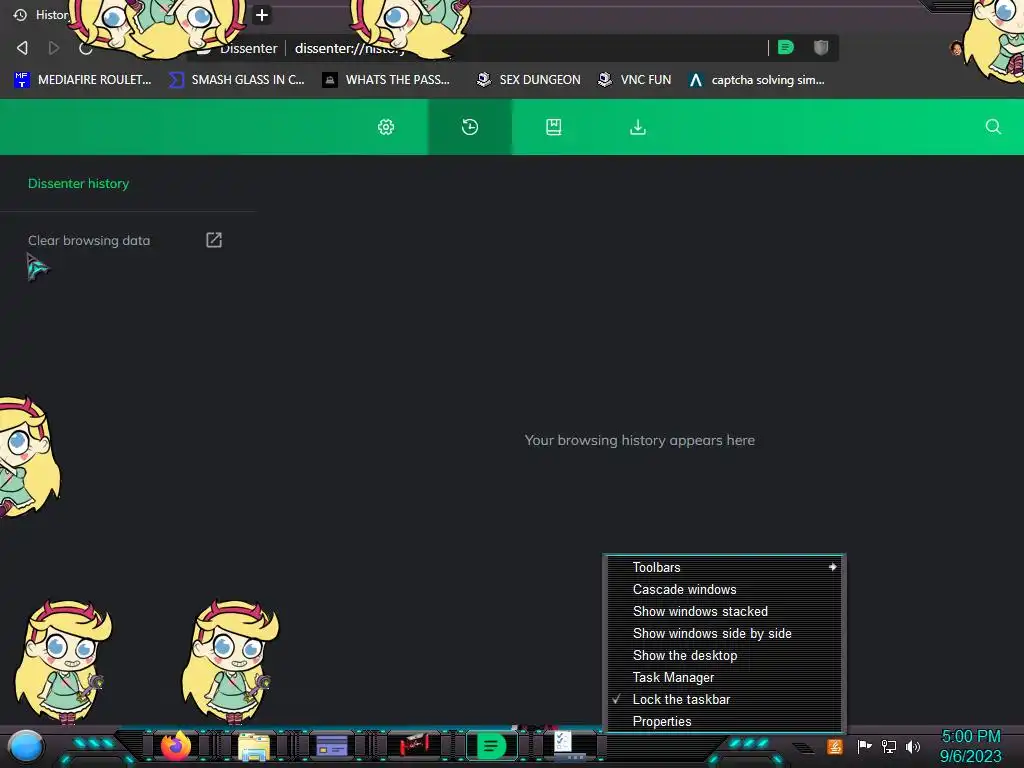Screen dimensions: 1024x768
Task: Click the orange Java tray icon
Action: pyautogui.click(x=835, y=746)
